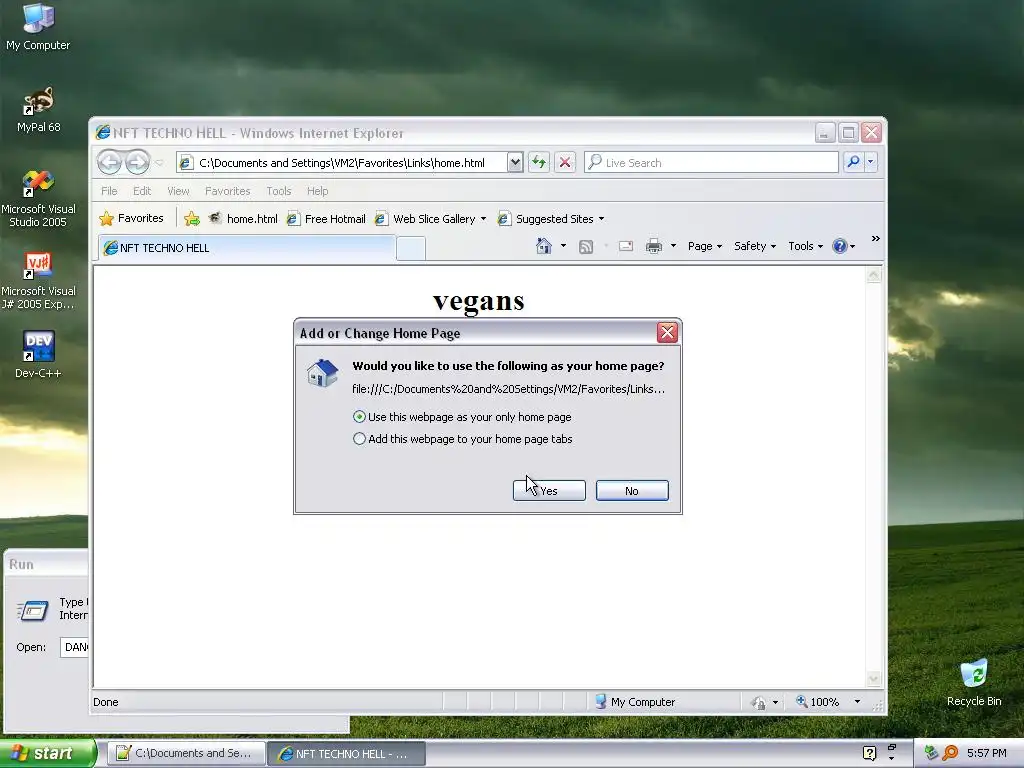Open Web Slice Gallery favorites item
The width and height of the screenshot is (1024, 768).
click(430, 219)
